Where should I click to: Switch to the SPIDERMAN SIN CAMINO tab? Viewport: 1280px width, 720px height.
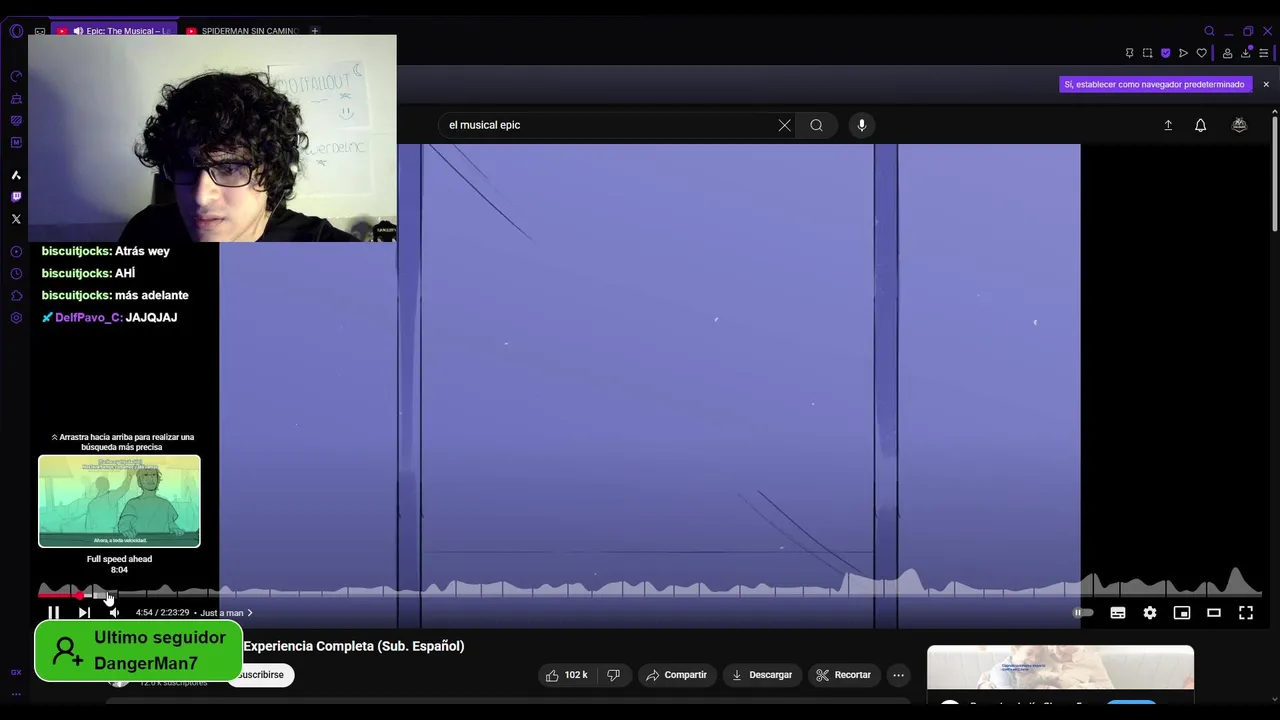[243, 31]
